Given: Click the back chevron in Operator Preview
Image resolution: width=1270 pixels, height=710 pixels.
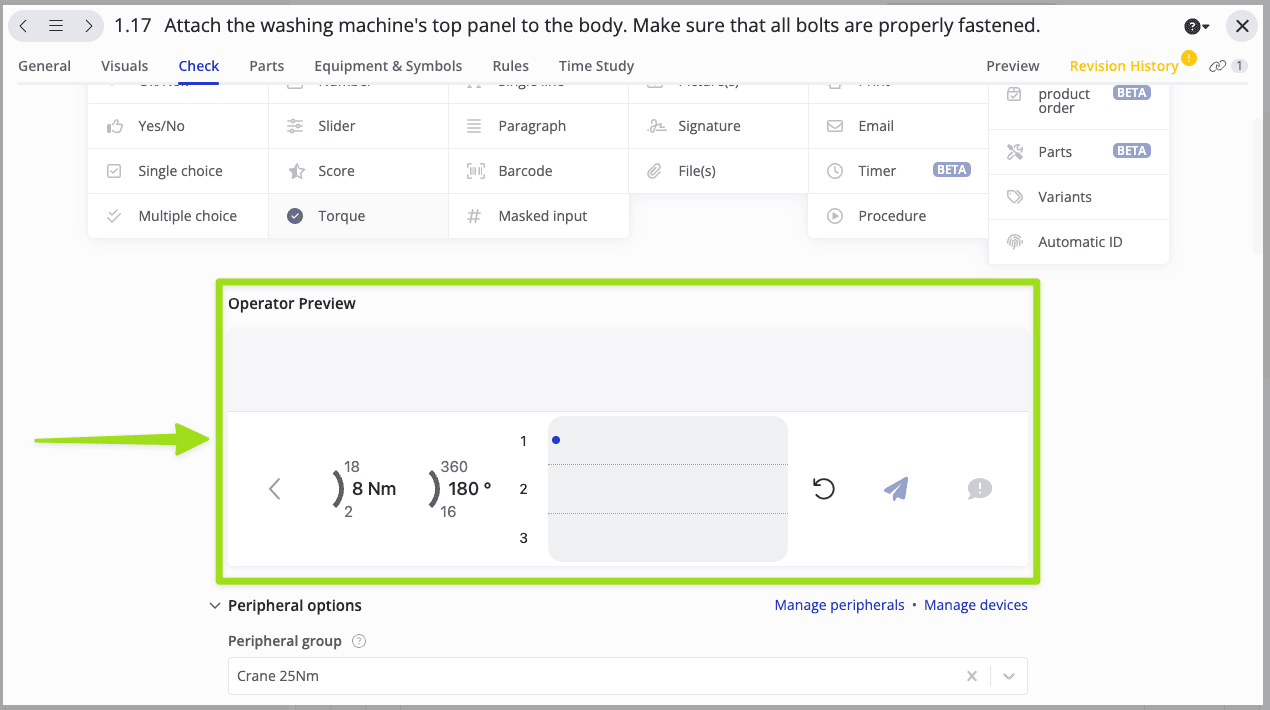Looking at the screenshot, I should (x=275, y=489).
